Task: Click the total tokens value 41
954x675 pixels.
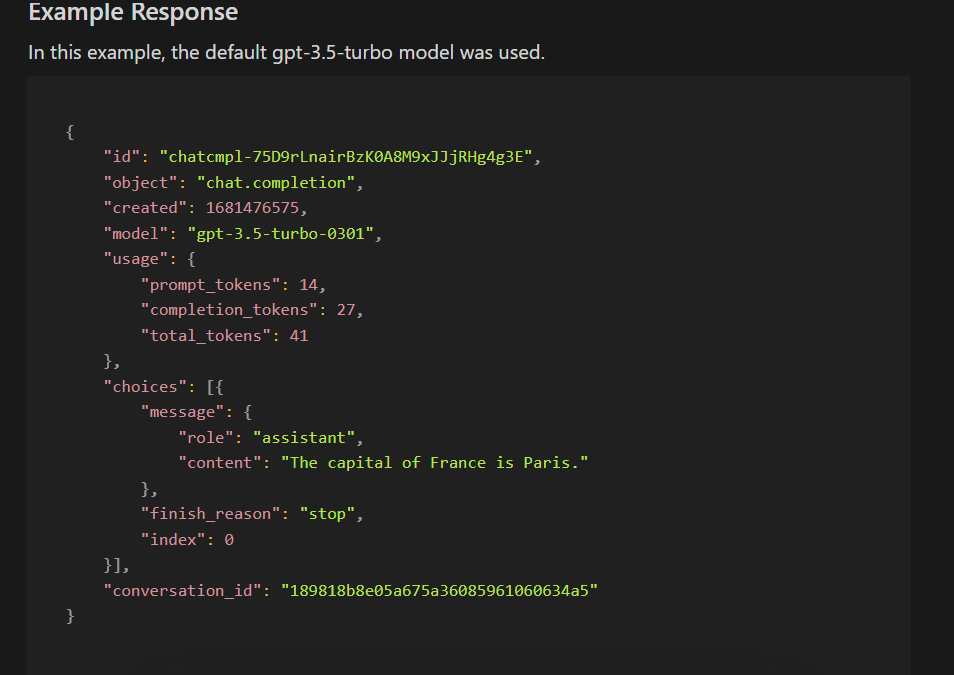Action: pyautogui.click(x=299, y=335)
